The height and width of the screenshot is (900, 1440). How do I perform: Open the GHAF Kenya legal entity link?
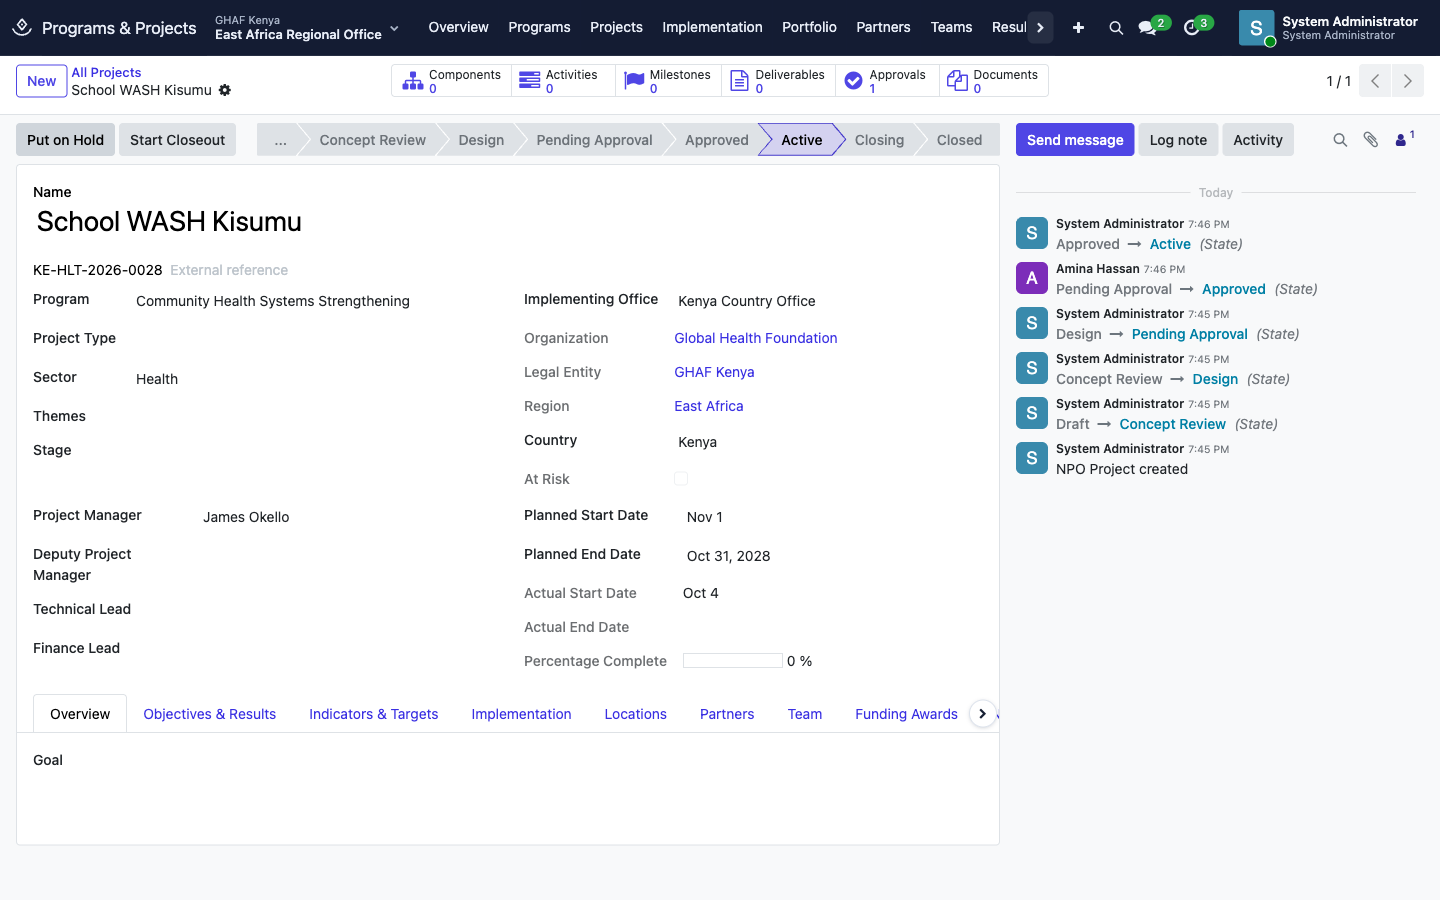[x=714, y=372]
